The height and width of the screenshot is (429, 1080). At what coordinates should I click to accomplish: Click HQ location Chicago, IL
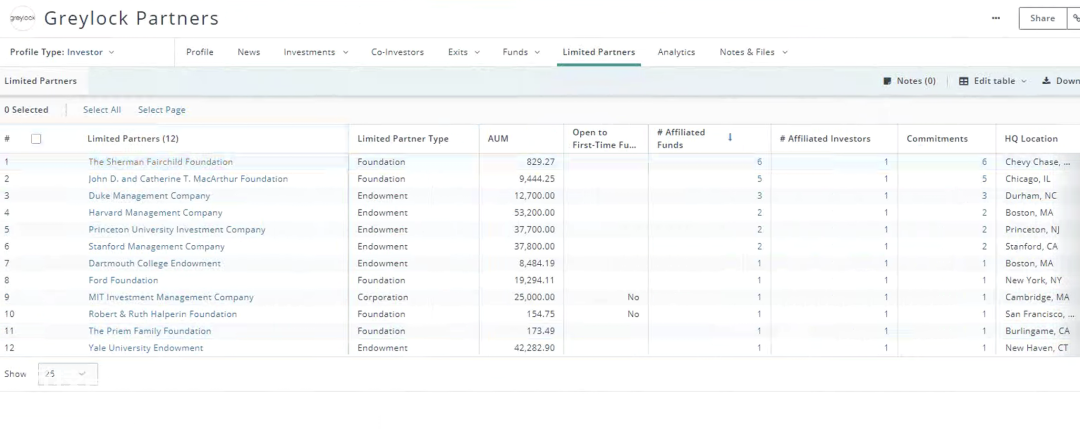coord(1028,179)
